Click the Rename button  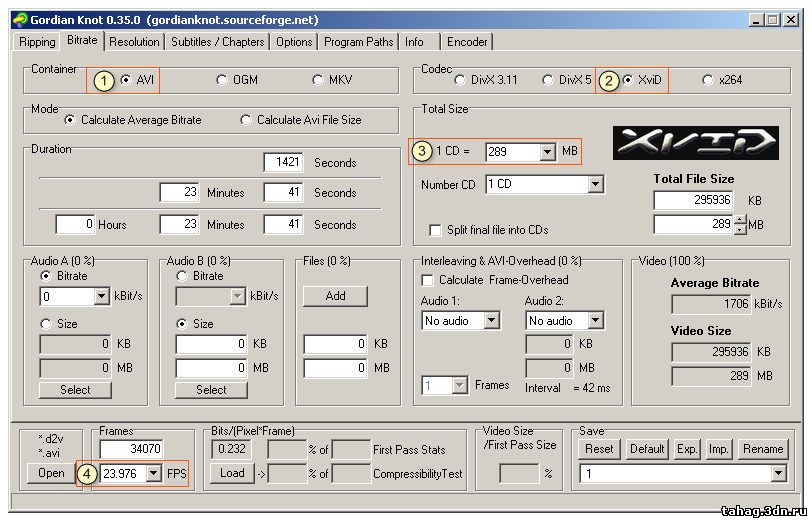pyautogui.click(x=763, y=449)
